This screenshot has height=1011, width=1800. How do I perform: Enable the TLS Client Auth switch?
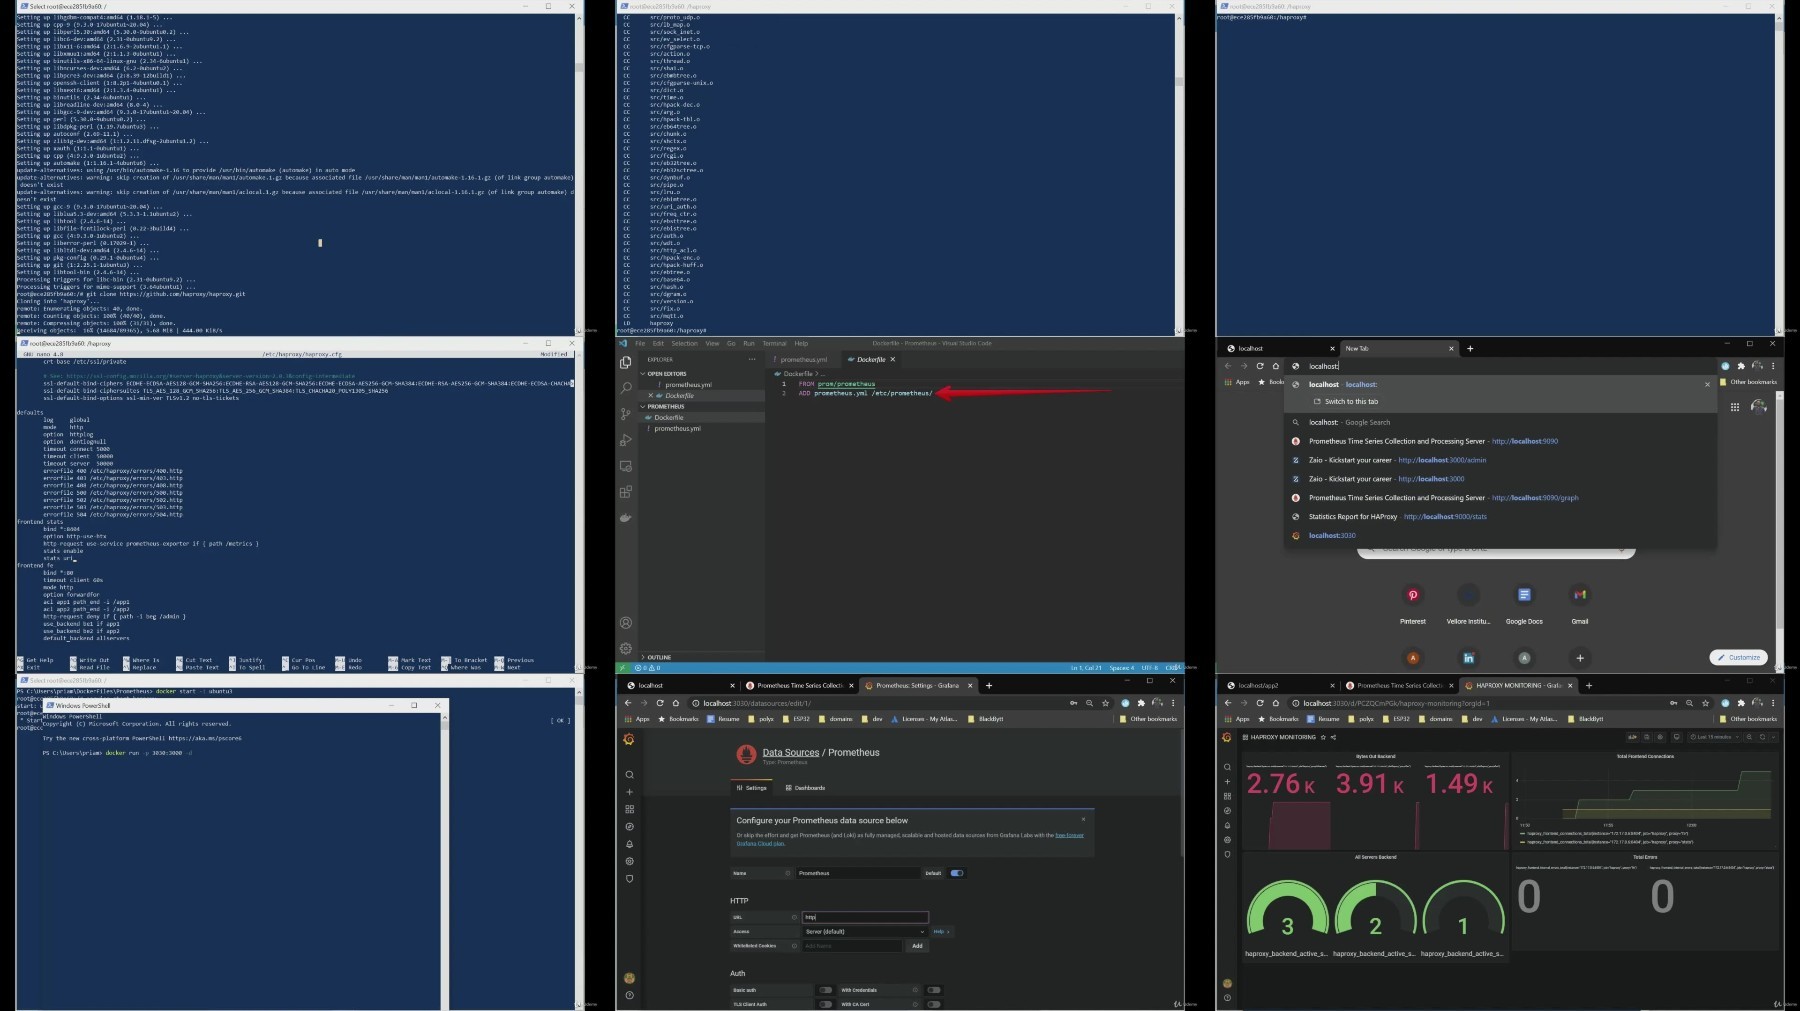coord(825,1004)
